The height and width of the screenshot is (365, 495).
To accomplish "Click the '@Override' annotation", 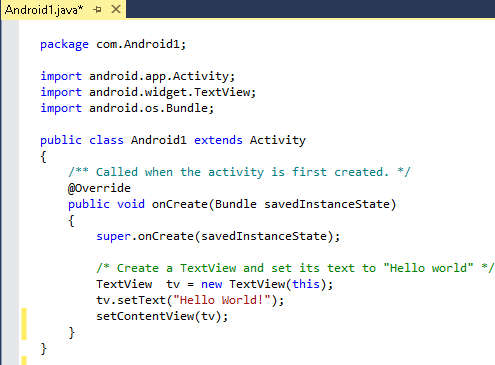I will pyautogui.click(x=99, y=188).
